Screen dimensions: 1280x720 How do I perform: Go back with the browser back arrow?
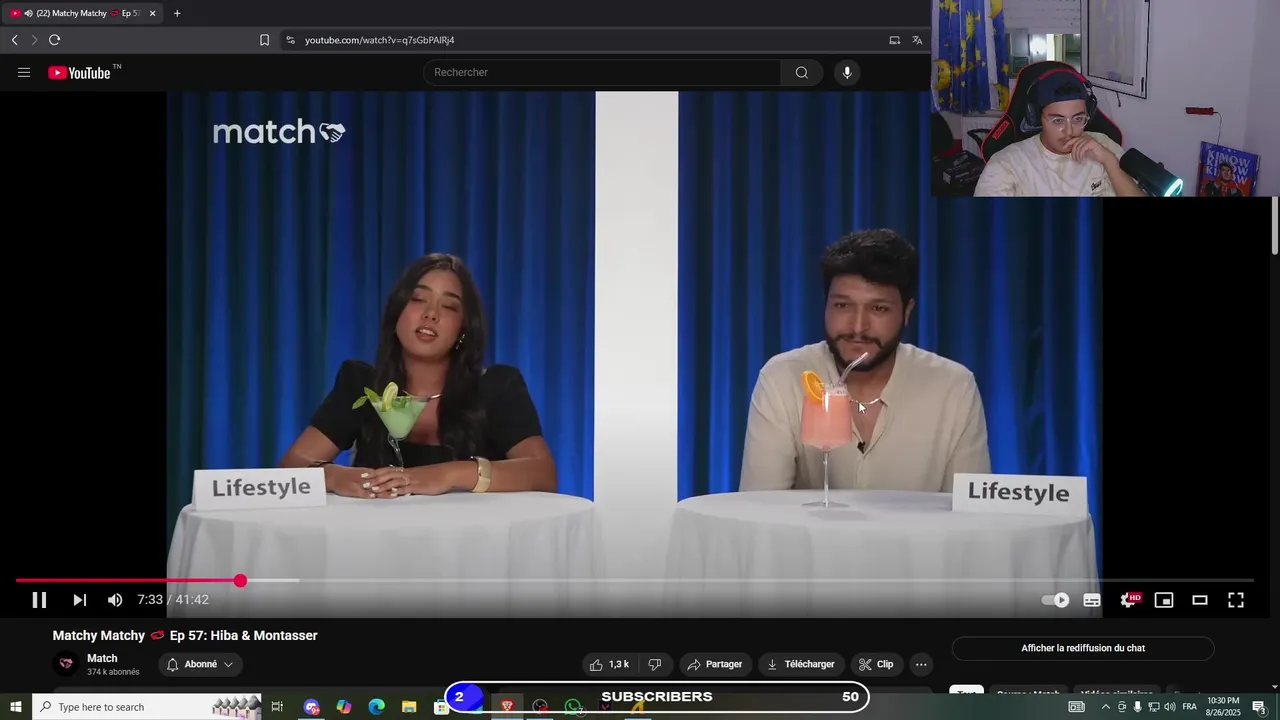click(15, 40)
